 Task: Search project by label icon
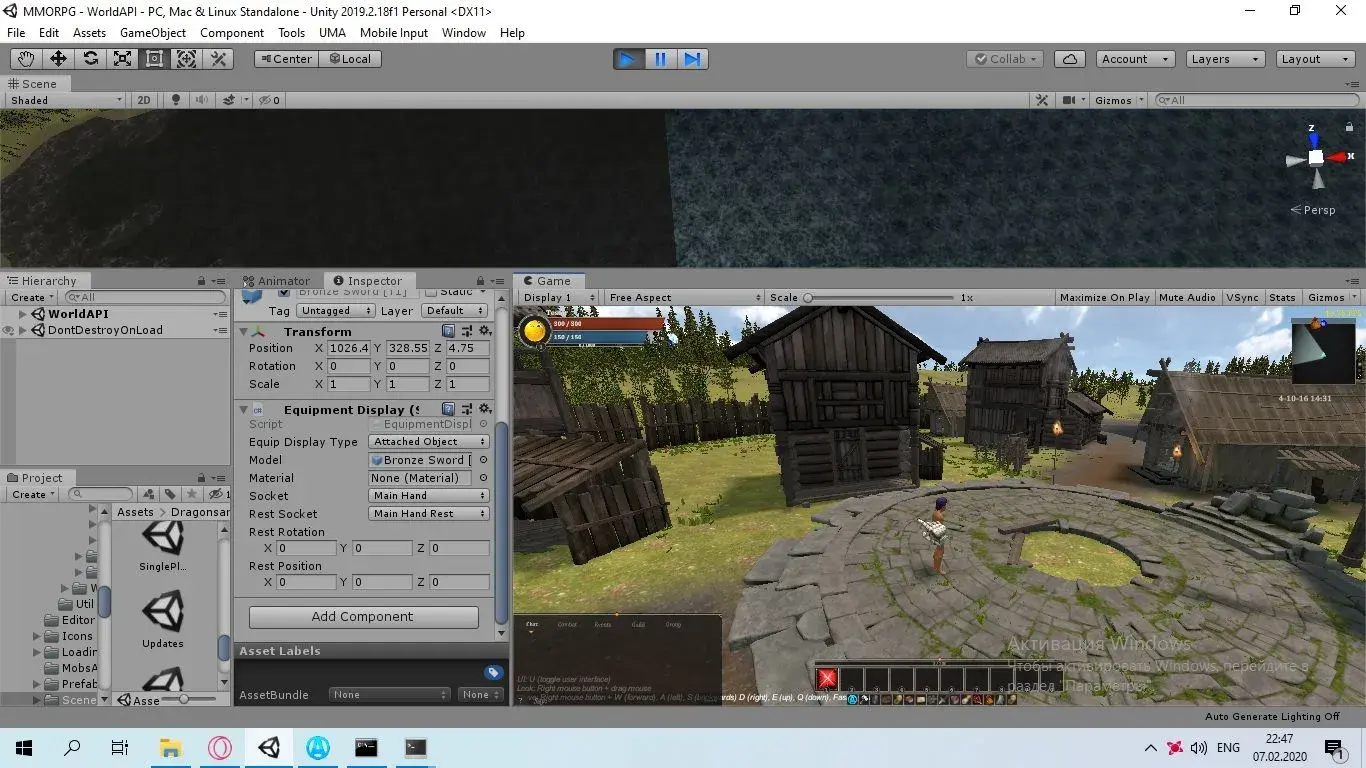pos(171,494)
